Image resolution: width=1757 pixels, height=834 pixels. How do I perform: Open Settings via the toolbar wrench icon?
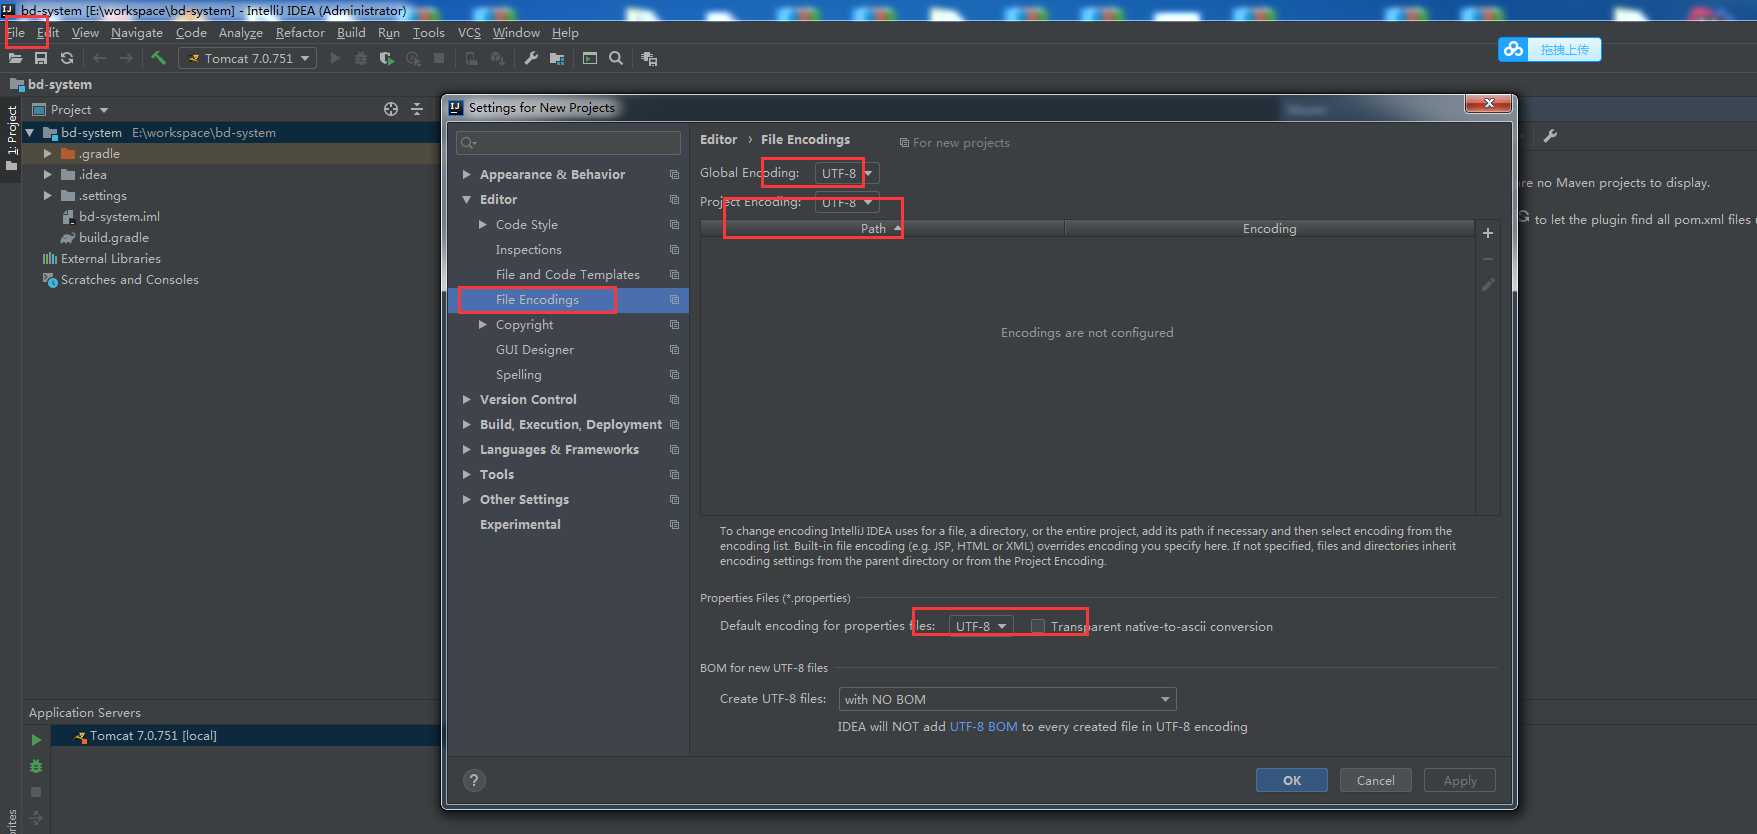coord(531,59)
